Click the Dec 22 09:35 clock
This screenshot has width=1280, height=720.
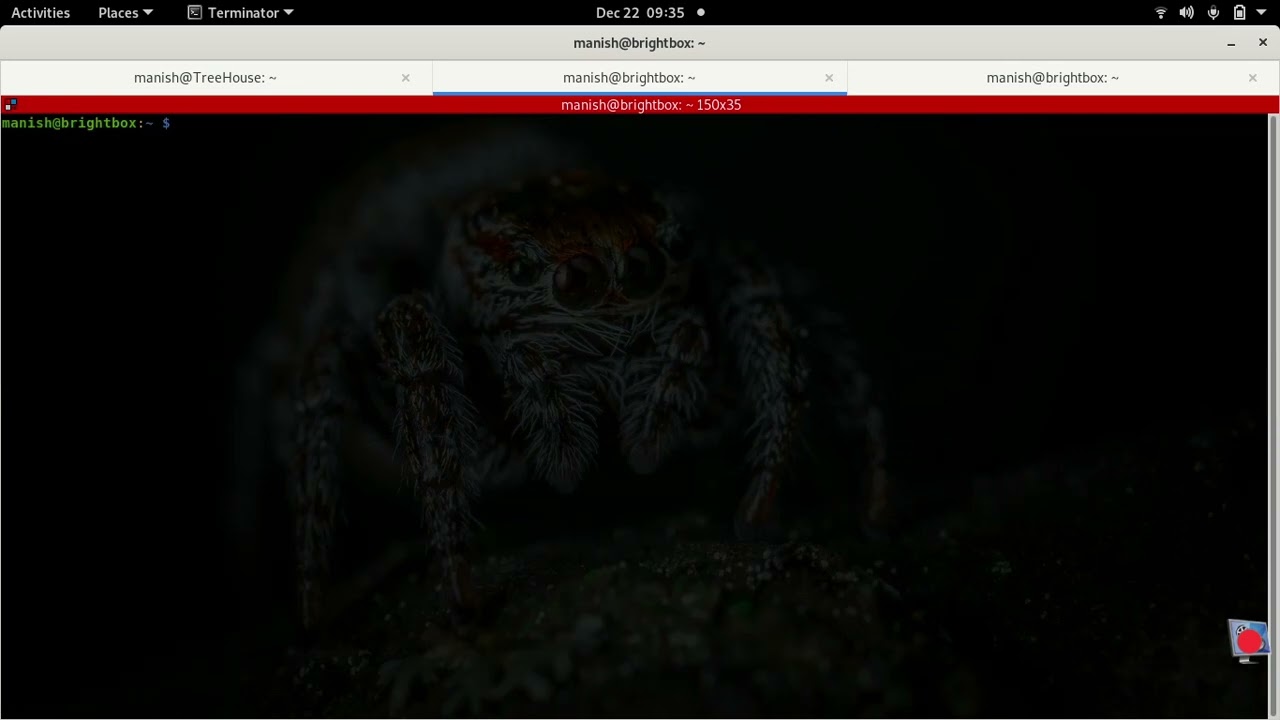(640, 13)
